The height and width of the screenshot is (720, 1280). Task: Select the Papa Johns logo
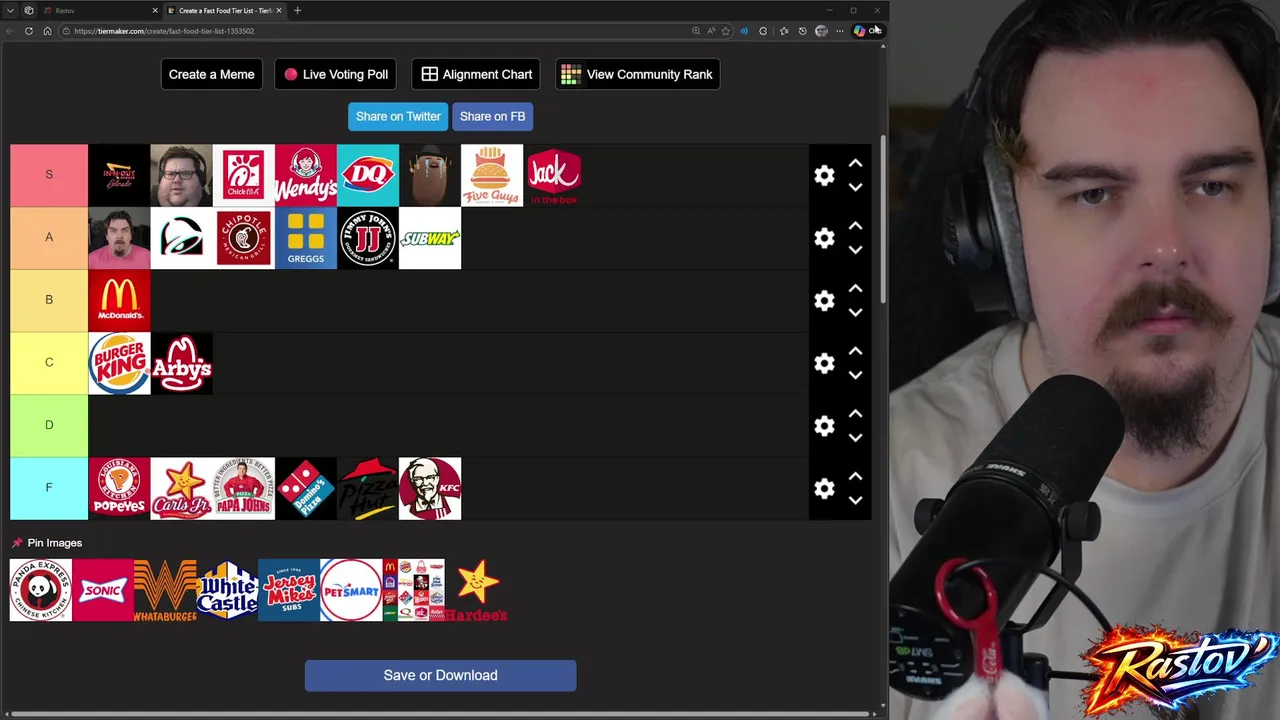click(244, 488)
